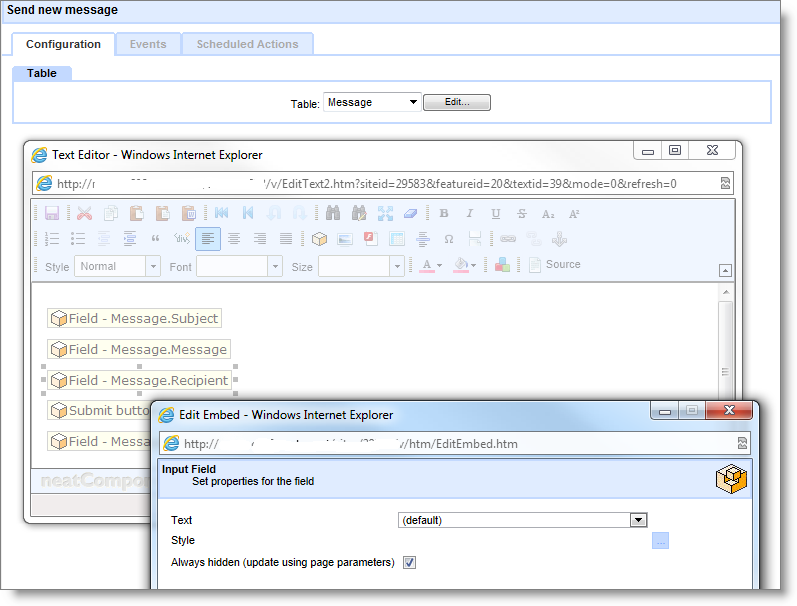797x606 pixels.
Task: Open the Text (default) dropdown
Action: coord(523,520)
